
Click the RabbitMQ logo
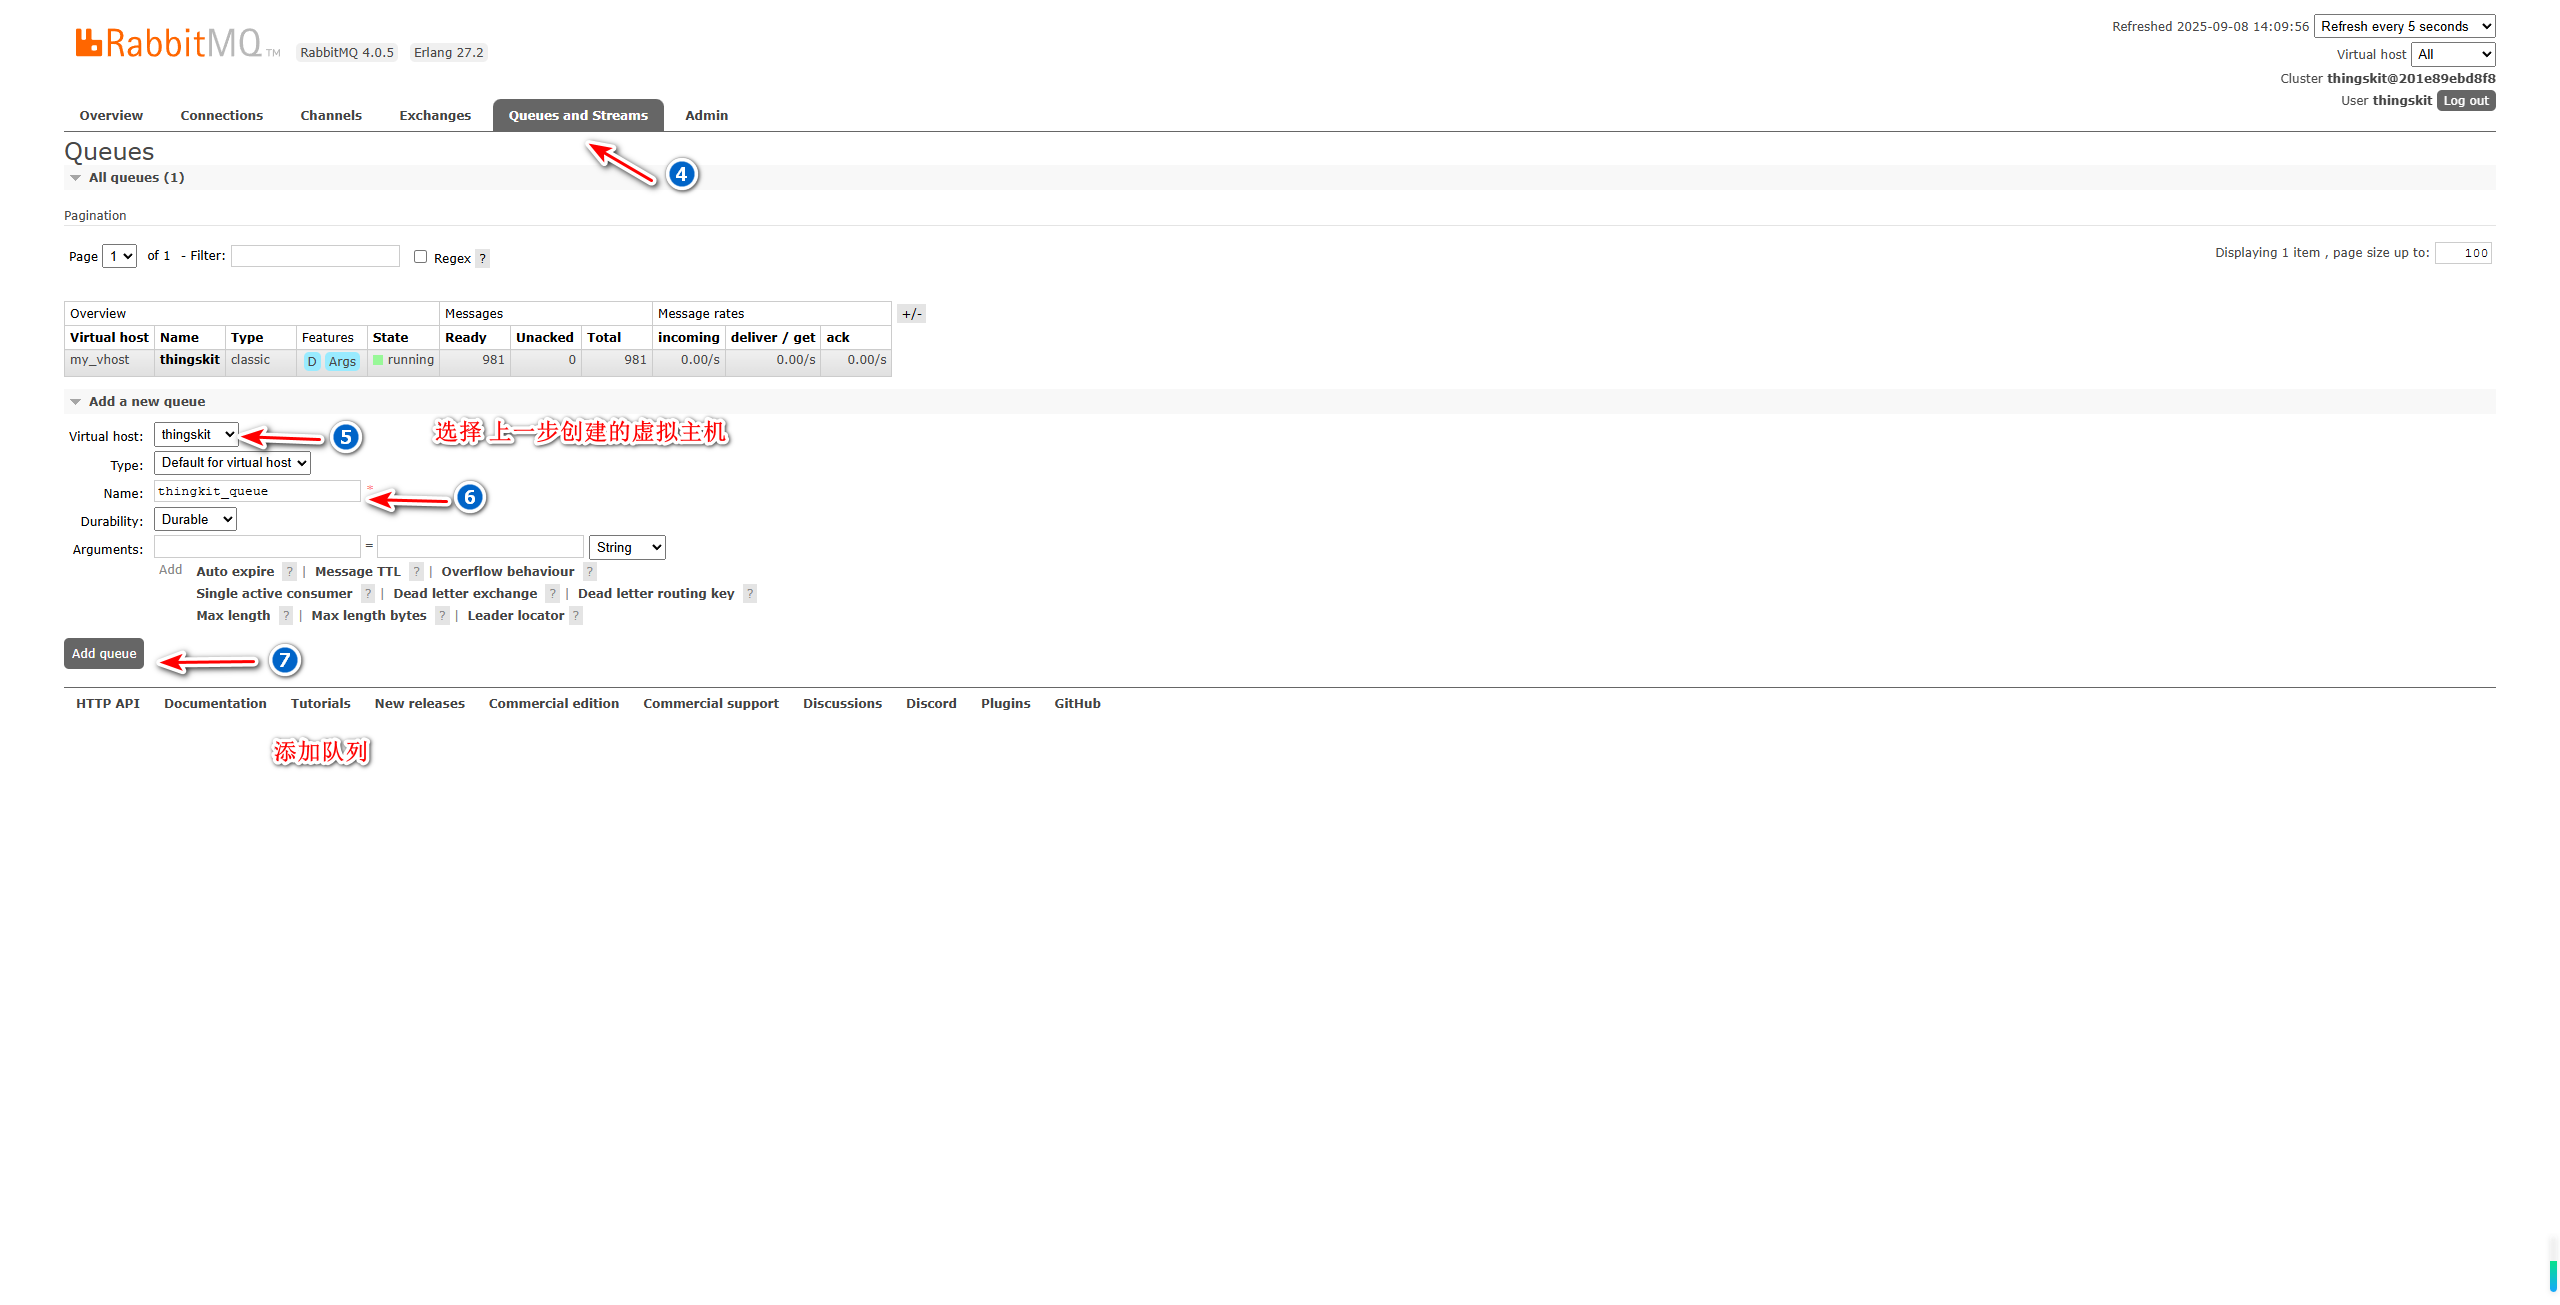[x=168, y=43]
